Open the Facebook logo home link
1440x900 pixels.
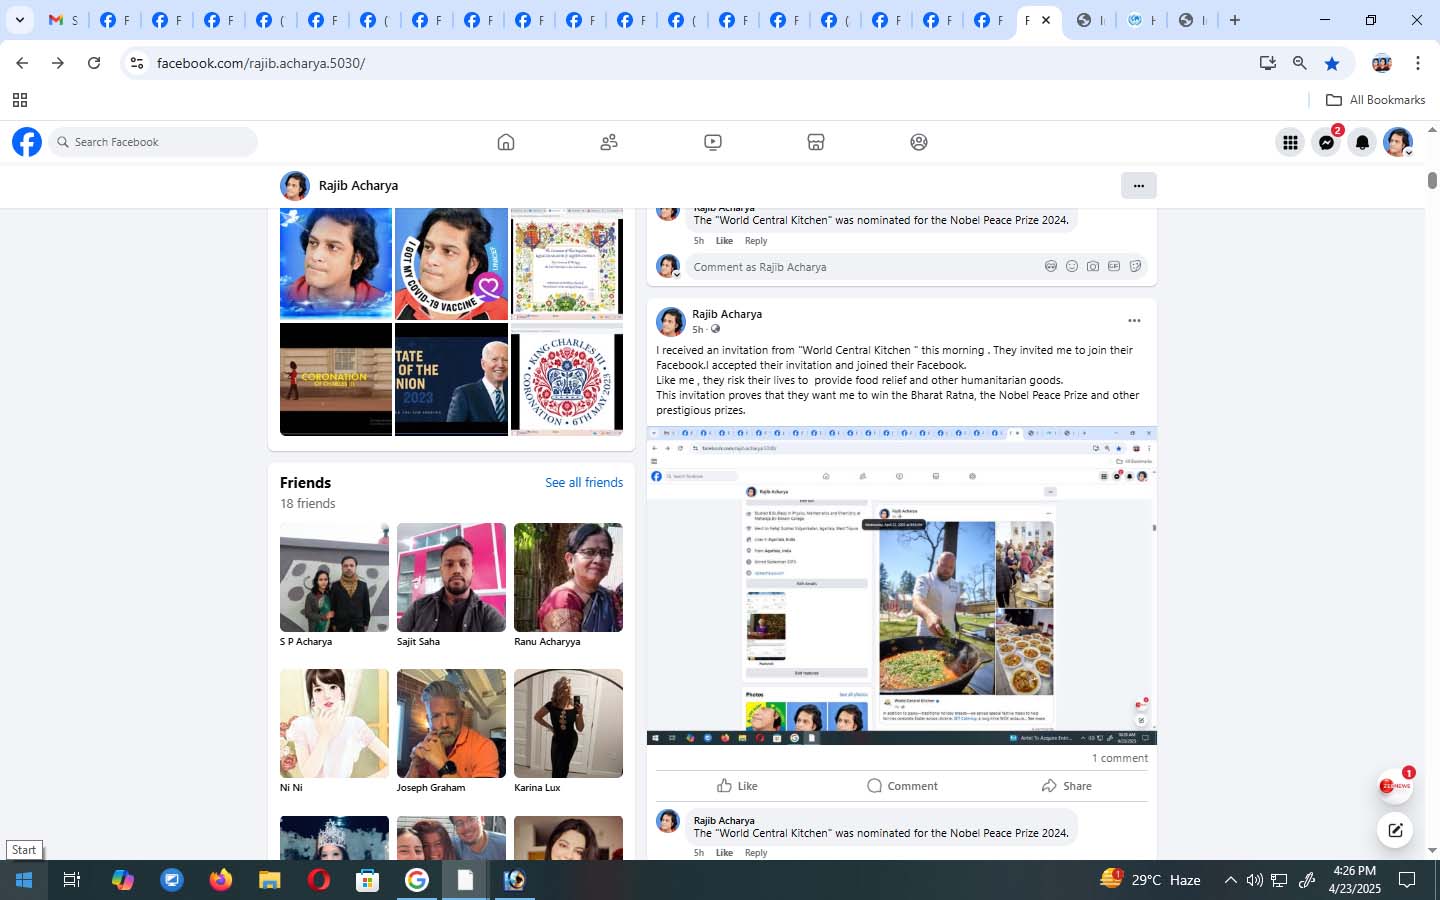point(27,142)
